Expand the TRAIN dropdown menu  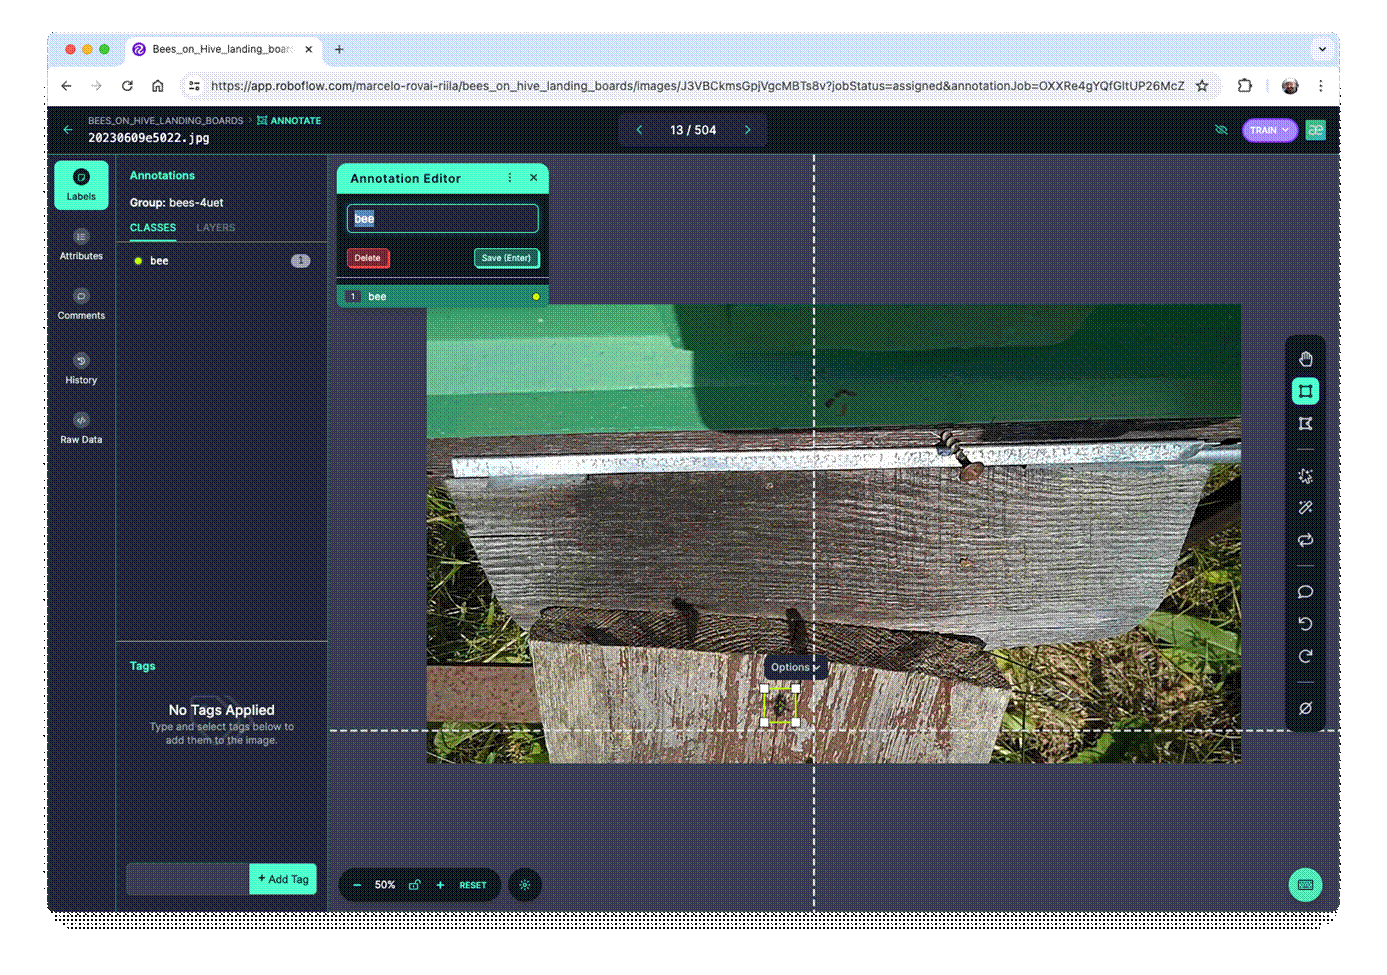pos(1268,130)
